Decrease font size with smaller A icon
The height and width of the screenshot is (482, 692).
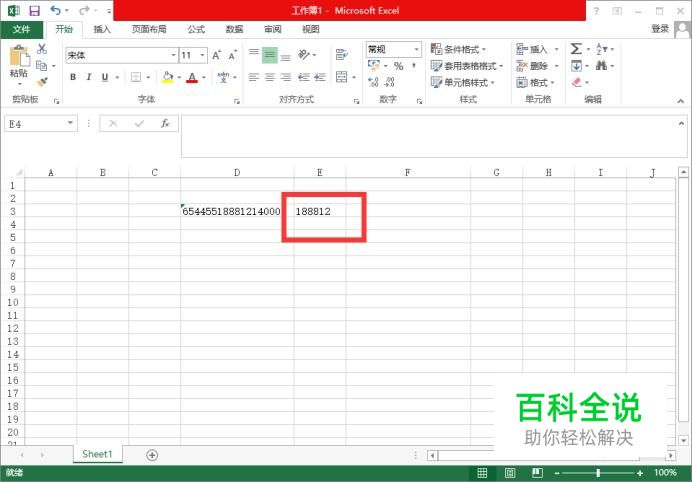pos(232,55)
